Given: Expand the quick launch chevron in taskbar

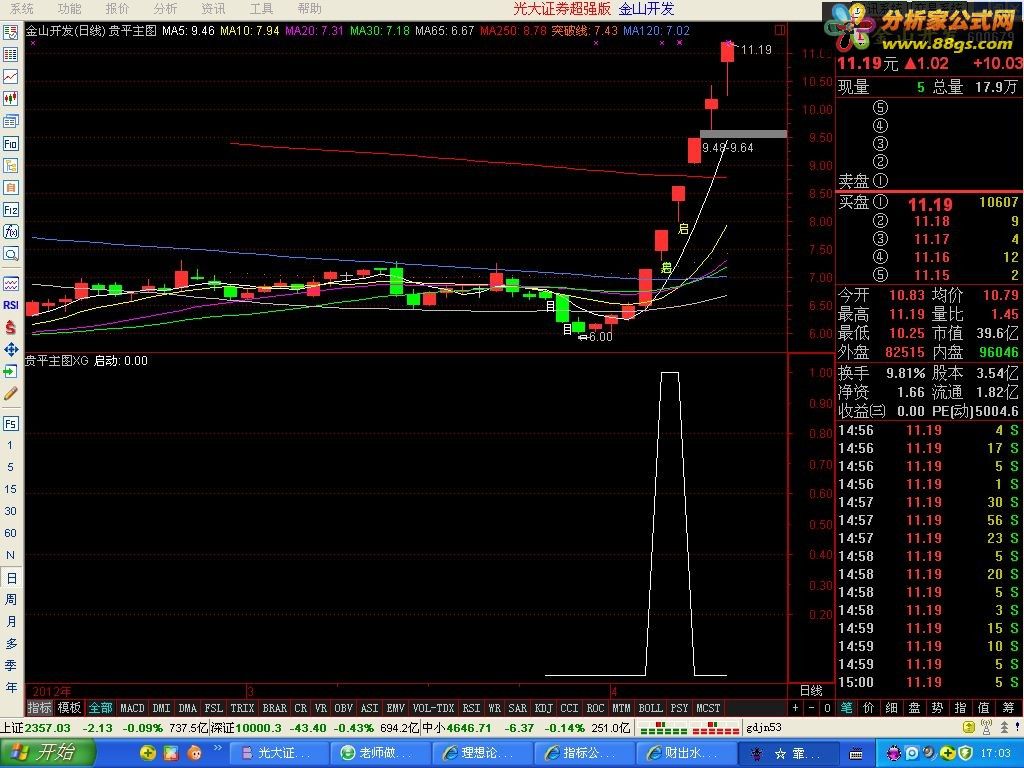Looking at the screenshot, I should point(218,748).
